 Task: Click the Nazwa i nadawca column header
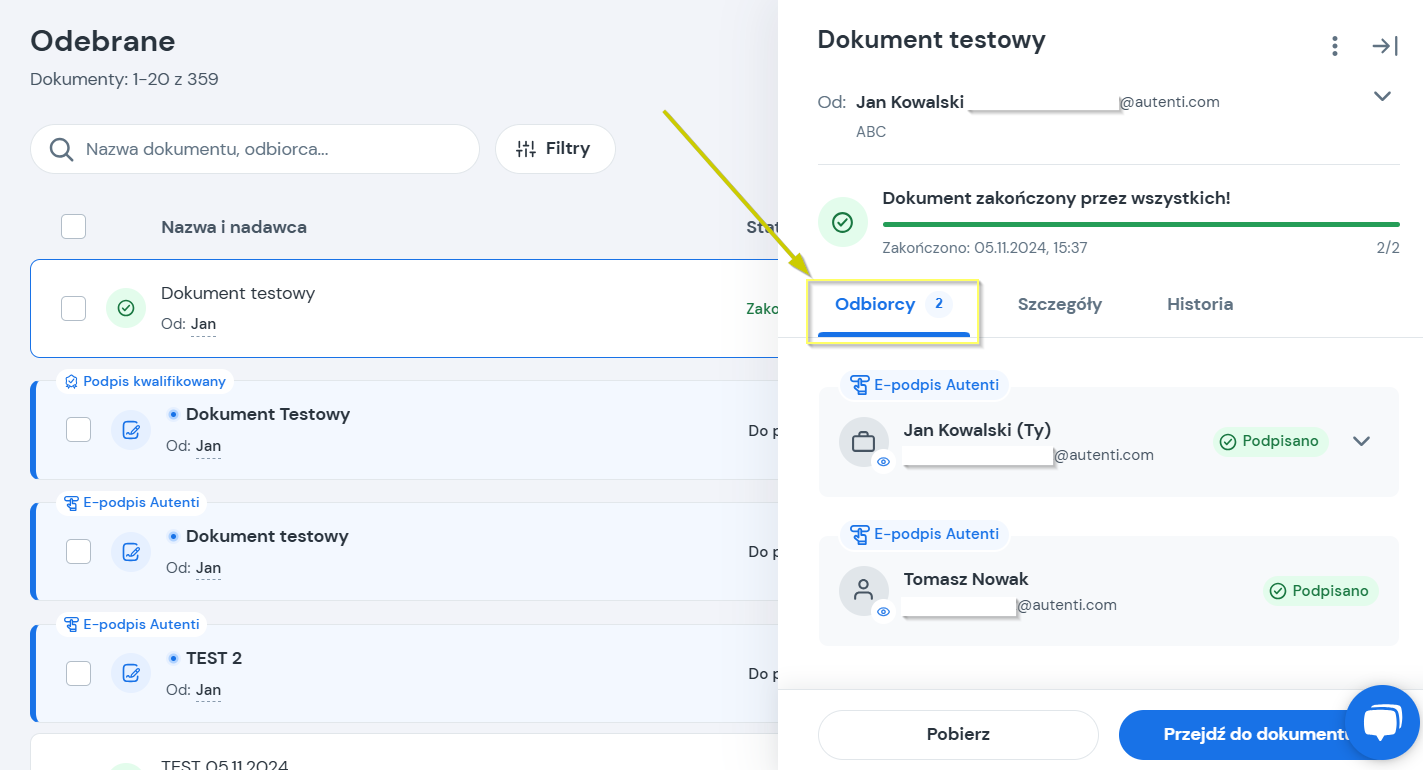(234, 227)
